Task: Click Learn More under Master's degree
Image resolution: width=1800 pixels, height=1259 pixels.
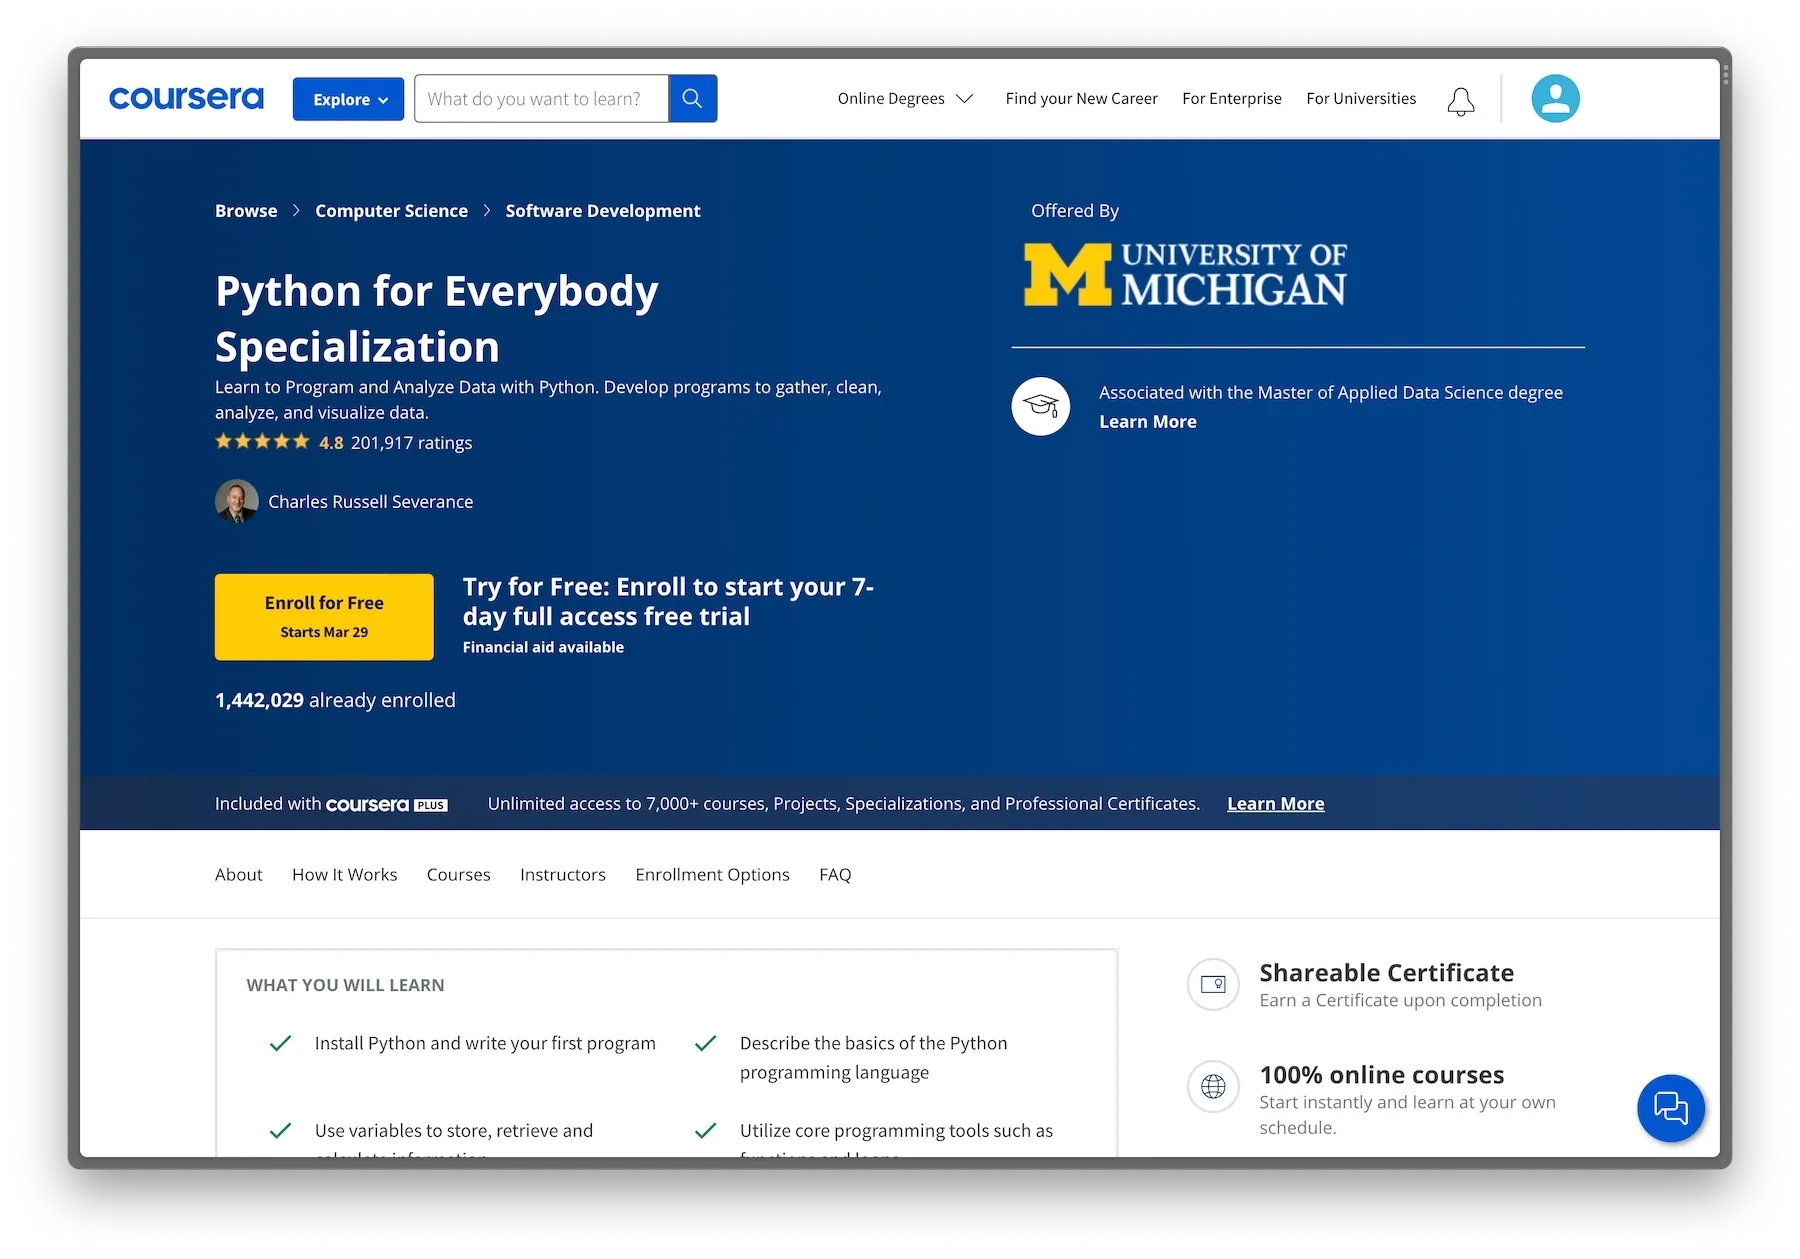Action: pyautogui.click(x=1148, y=422)
